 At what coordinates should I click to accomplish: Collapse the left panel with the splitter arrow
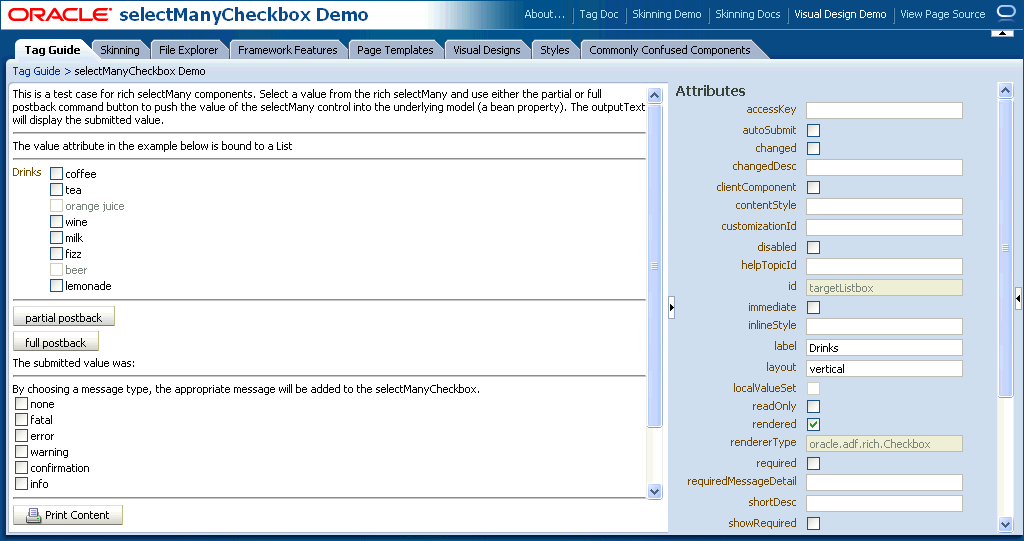pyautogui.click(x=671, y=307)
